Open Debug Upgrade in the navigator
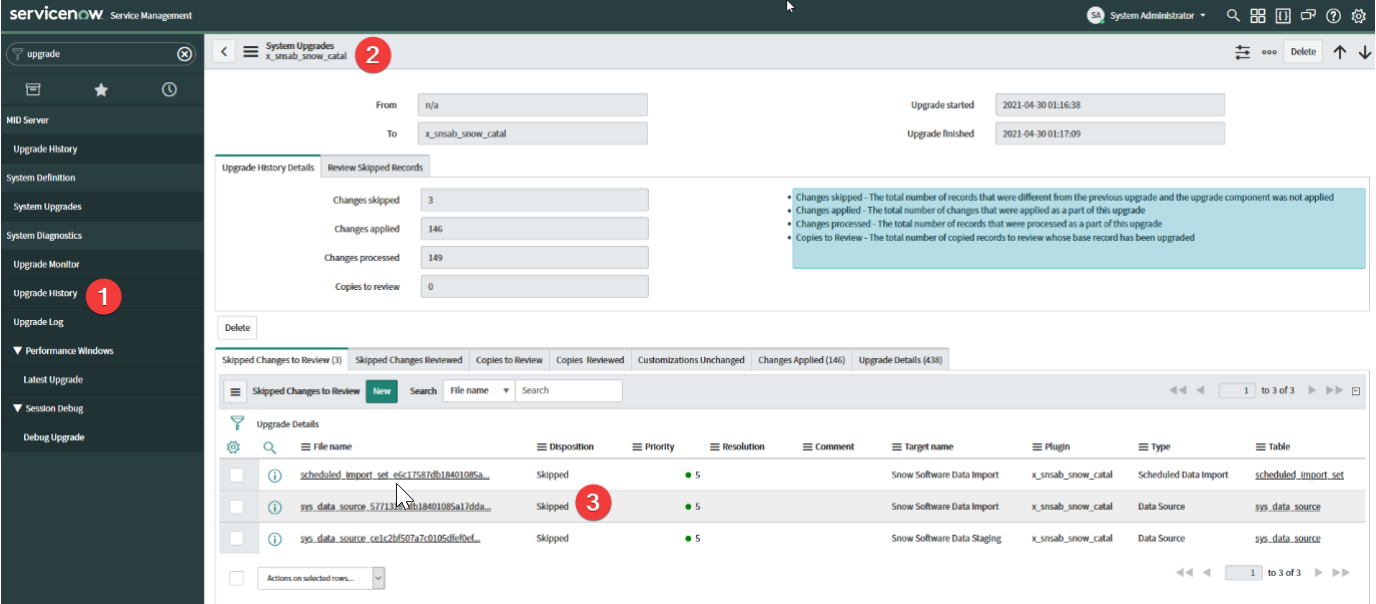 pyautogui.click(x=54, y=437)
